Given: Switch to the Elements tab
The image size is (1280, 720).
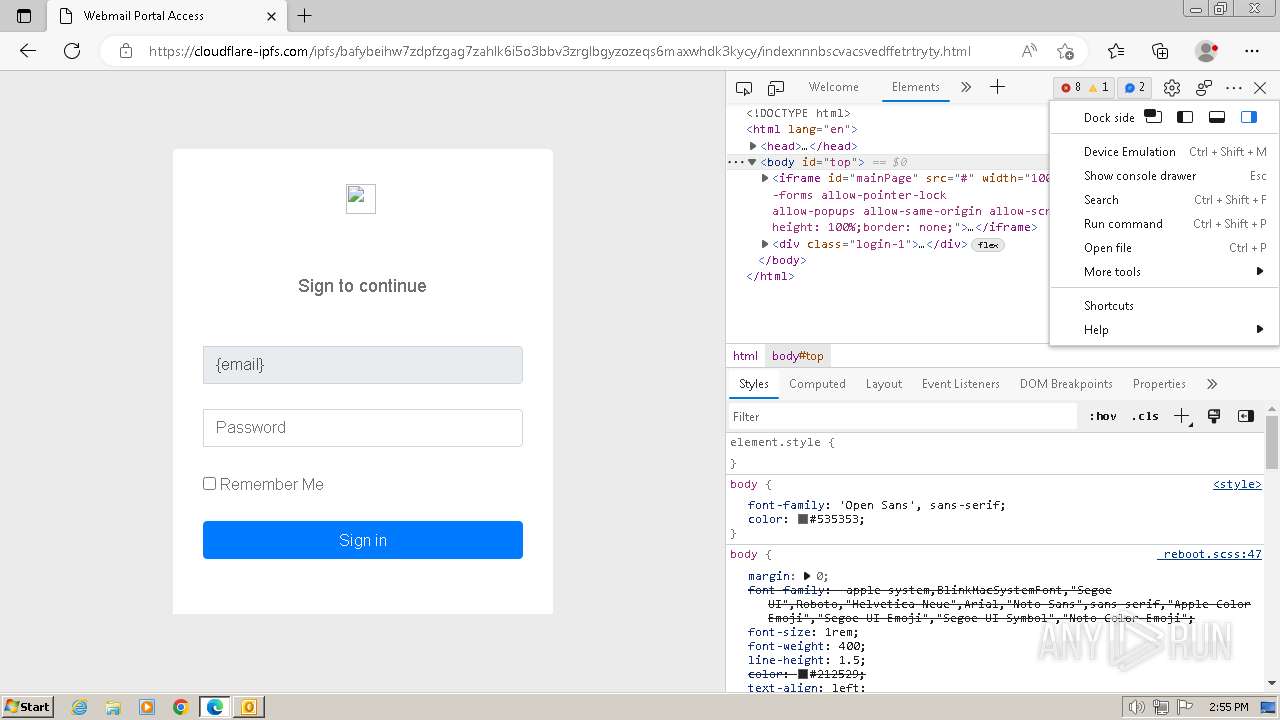Looking at the screenshot, I should click(915, 87).
